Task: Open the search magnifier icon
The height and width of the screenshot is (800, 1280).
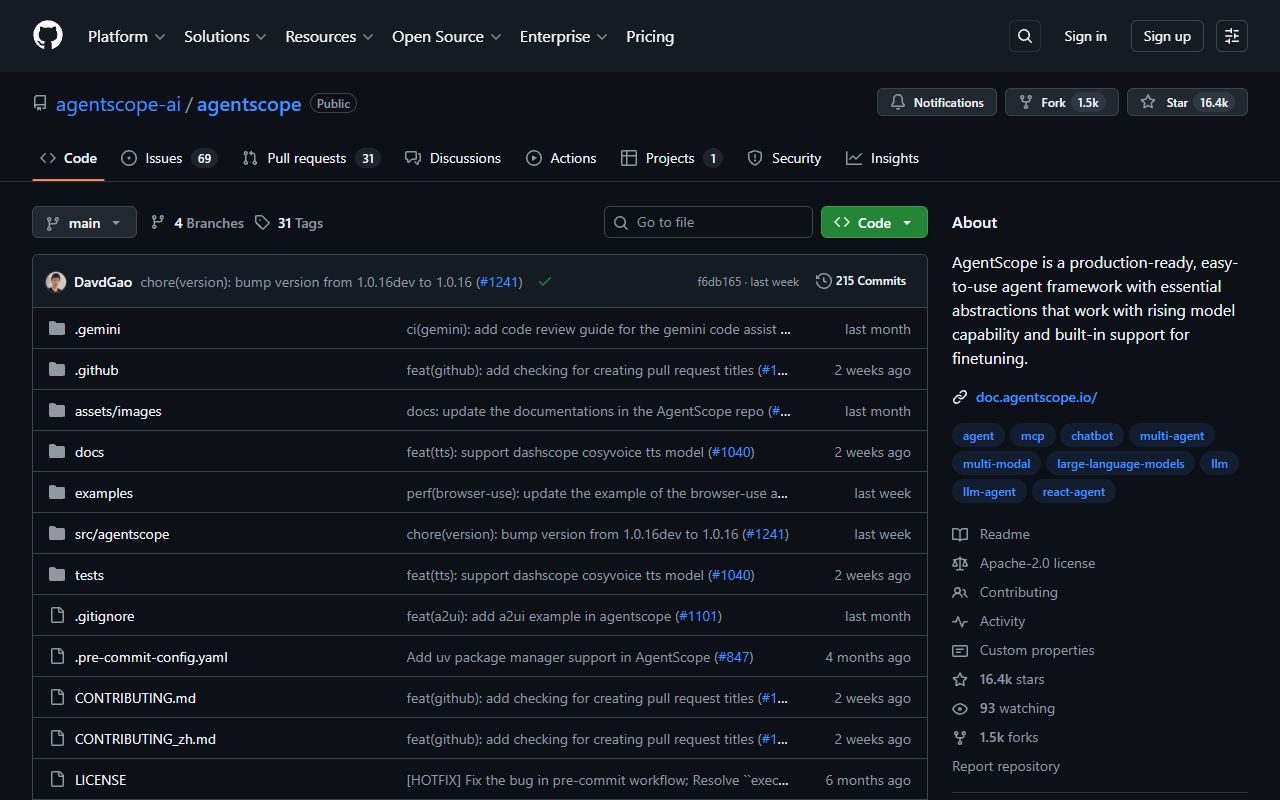Action: point(1024,36)
